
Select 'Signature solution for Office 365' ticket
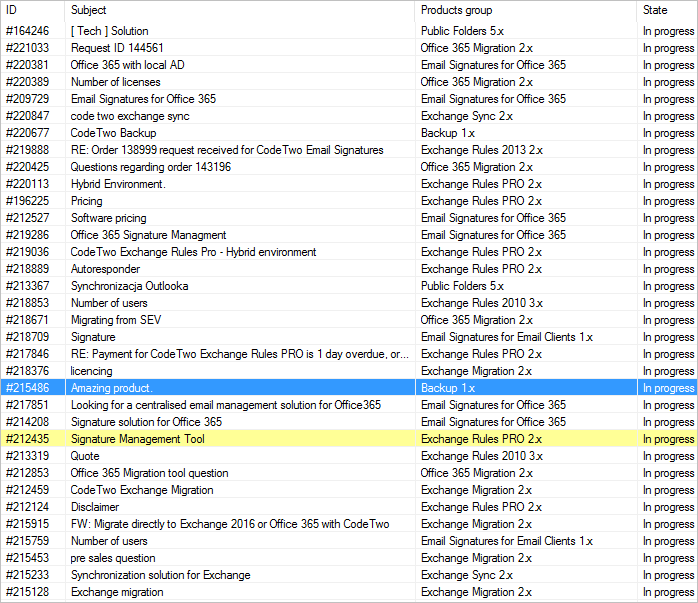(x=146, y=422)
